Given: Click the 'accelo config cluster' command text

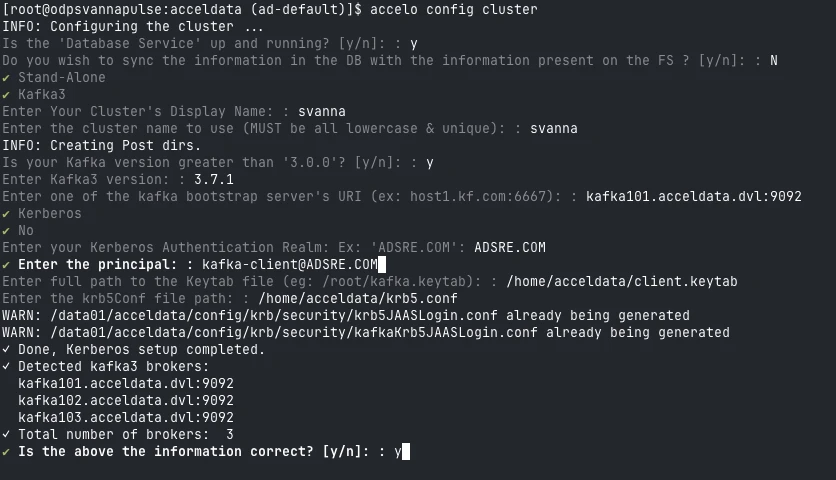Looking at the screenshot, I should click(x=453, y=9).
